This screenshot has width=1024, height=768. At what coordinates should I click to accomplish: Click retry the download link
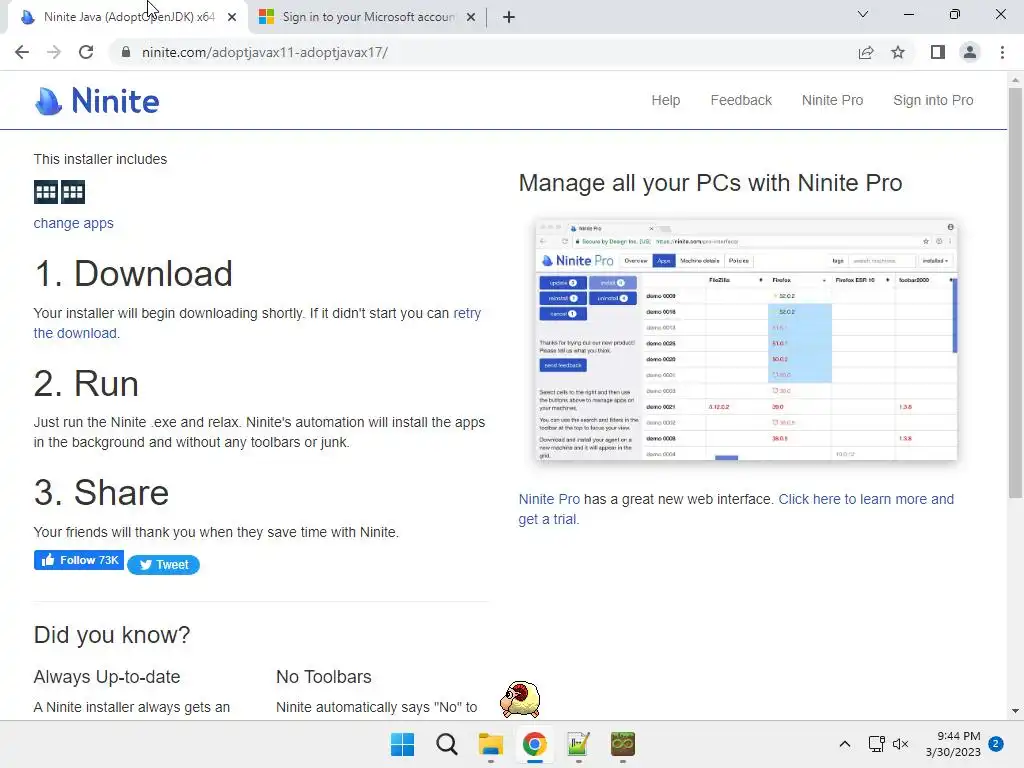pos(257,323)
